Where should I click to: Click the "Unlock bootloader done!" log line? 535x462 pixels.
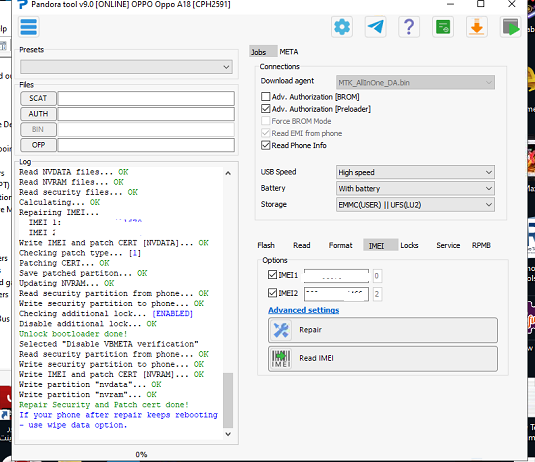pos(73,334)
